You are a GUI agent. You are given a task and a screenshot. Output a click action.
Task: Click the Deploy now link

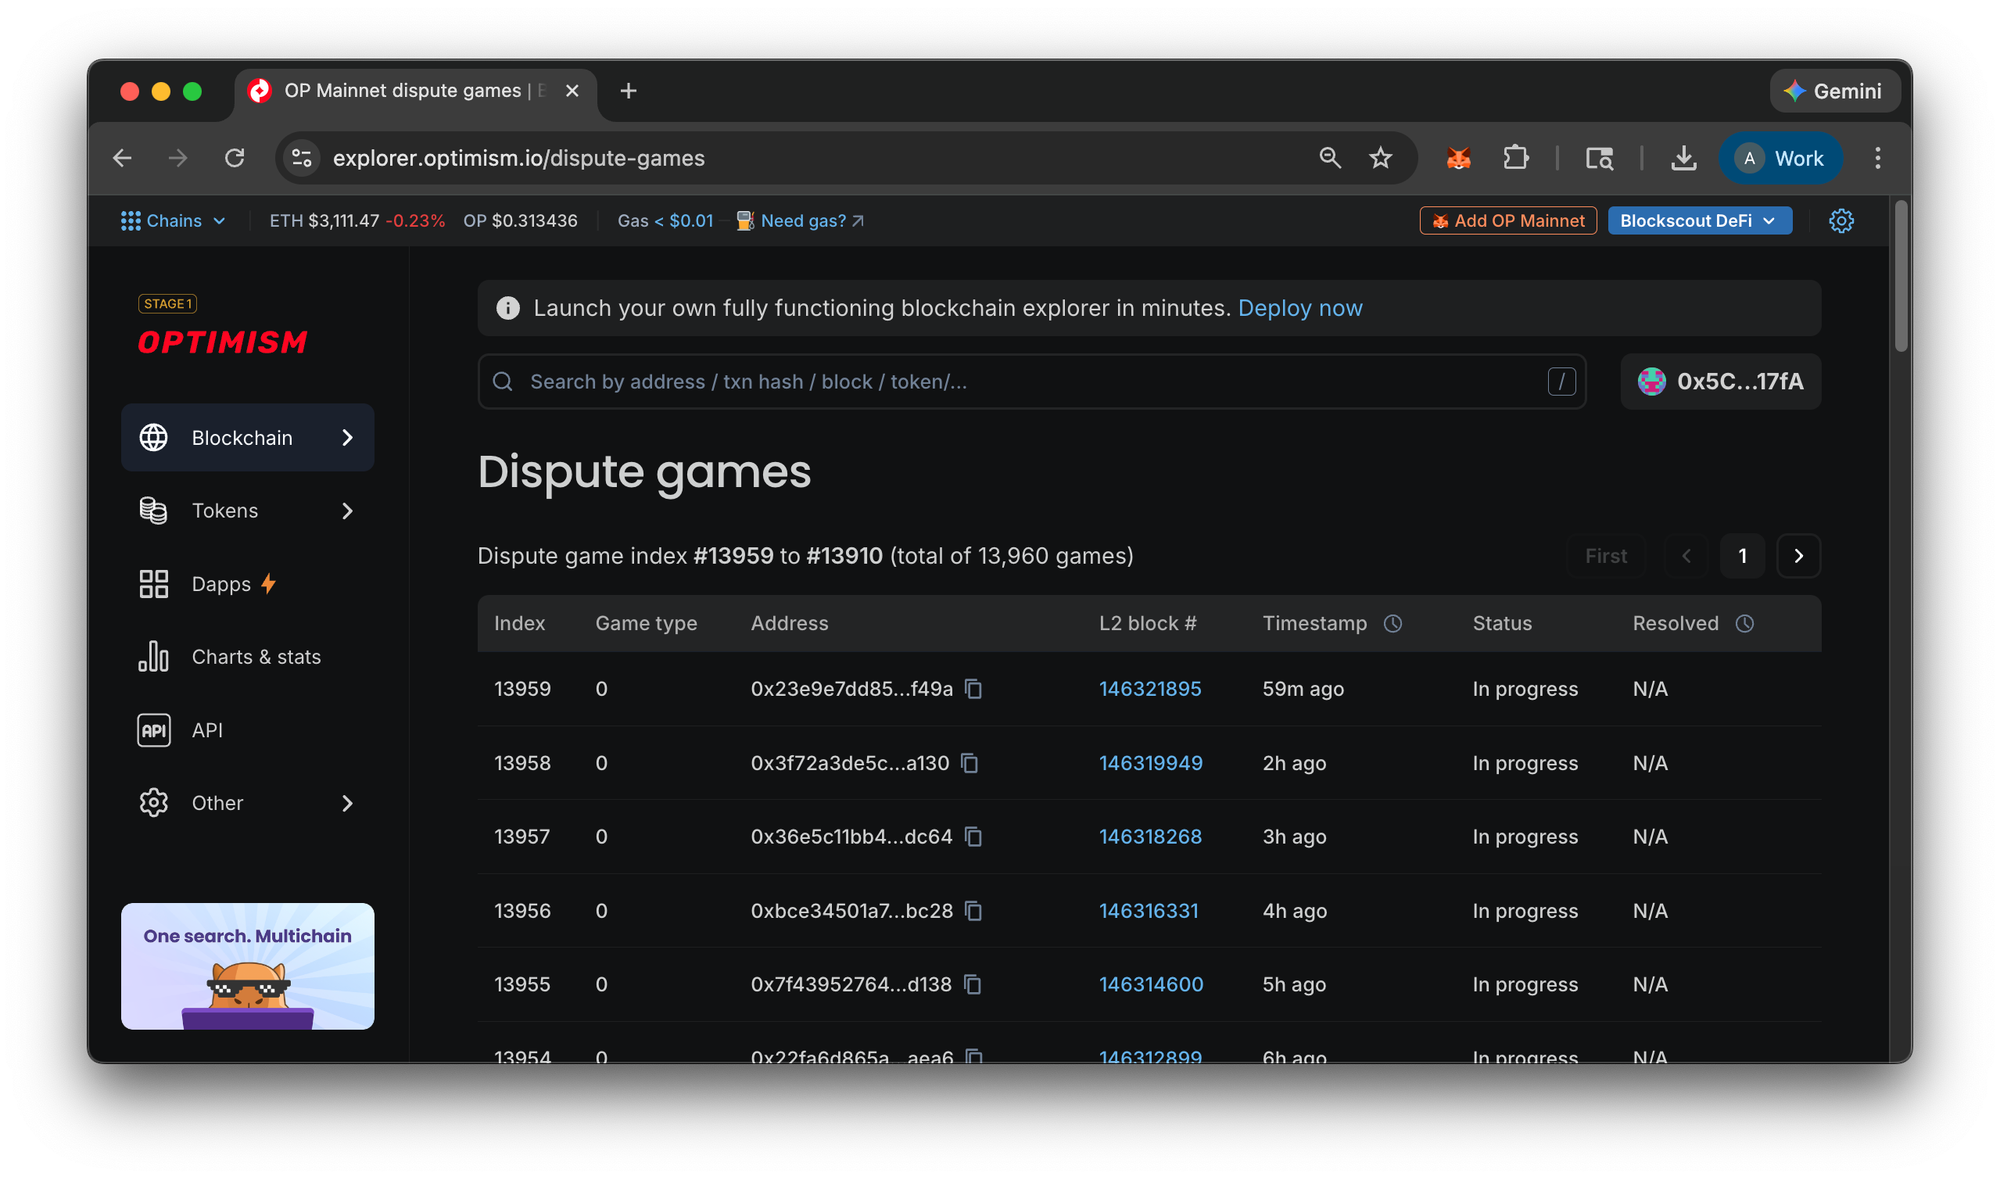point(1300,308)
